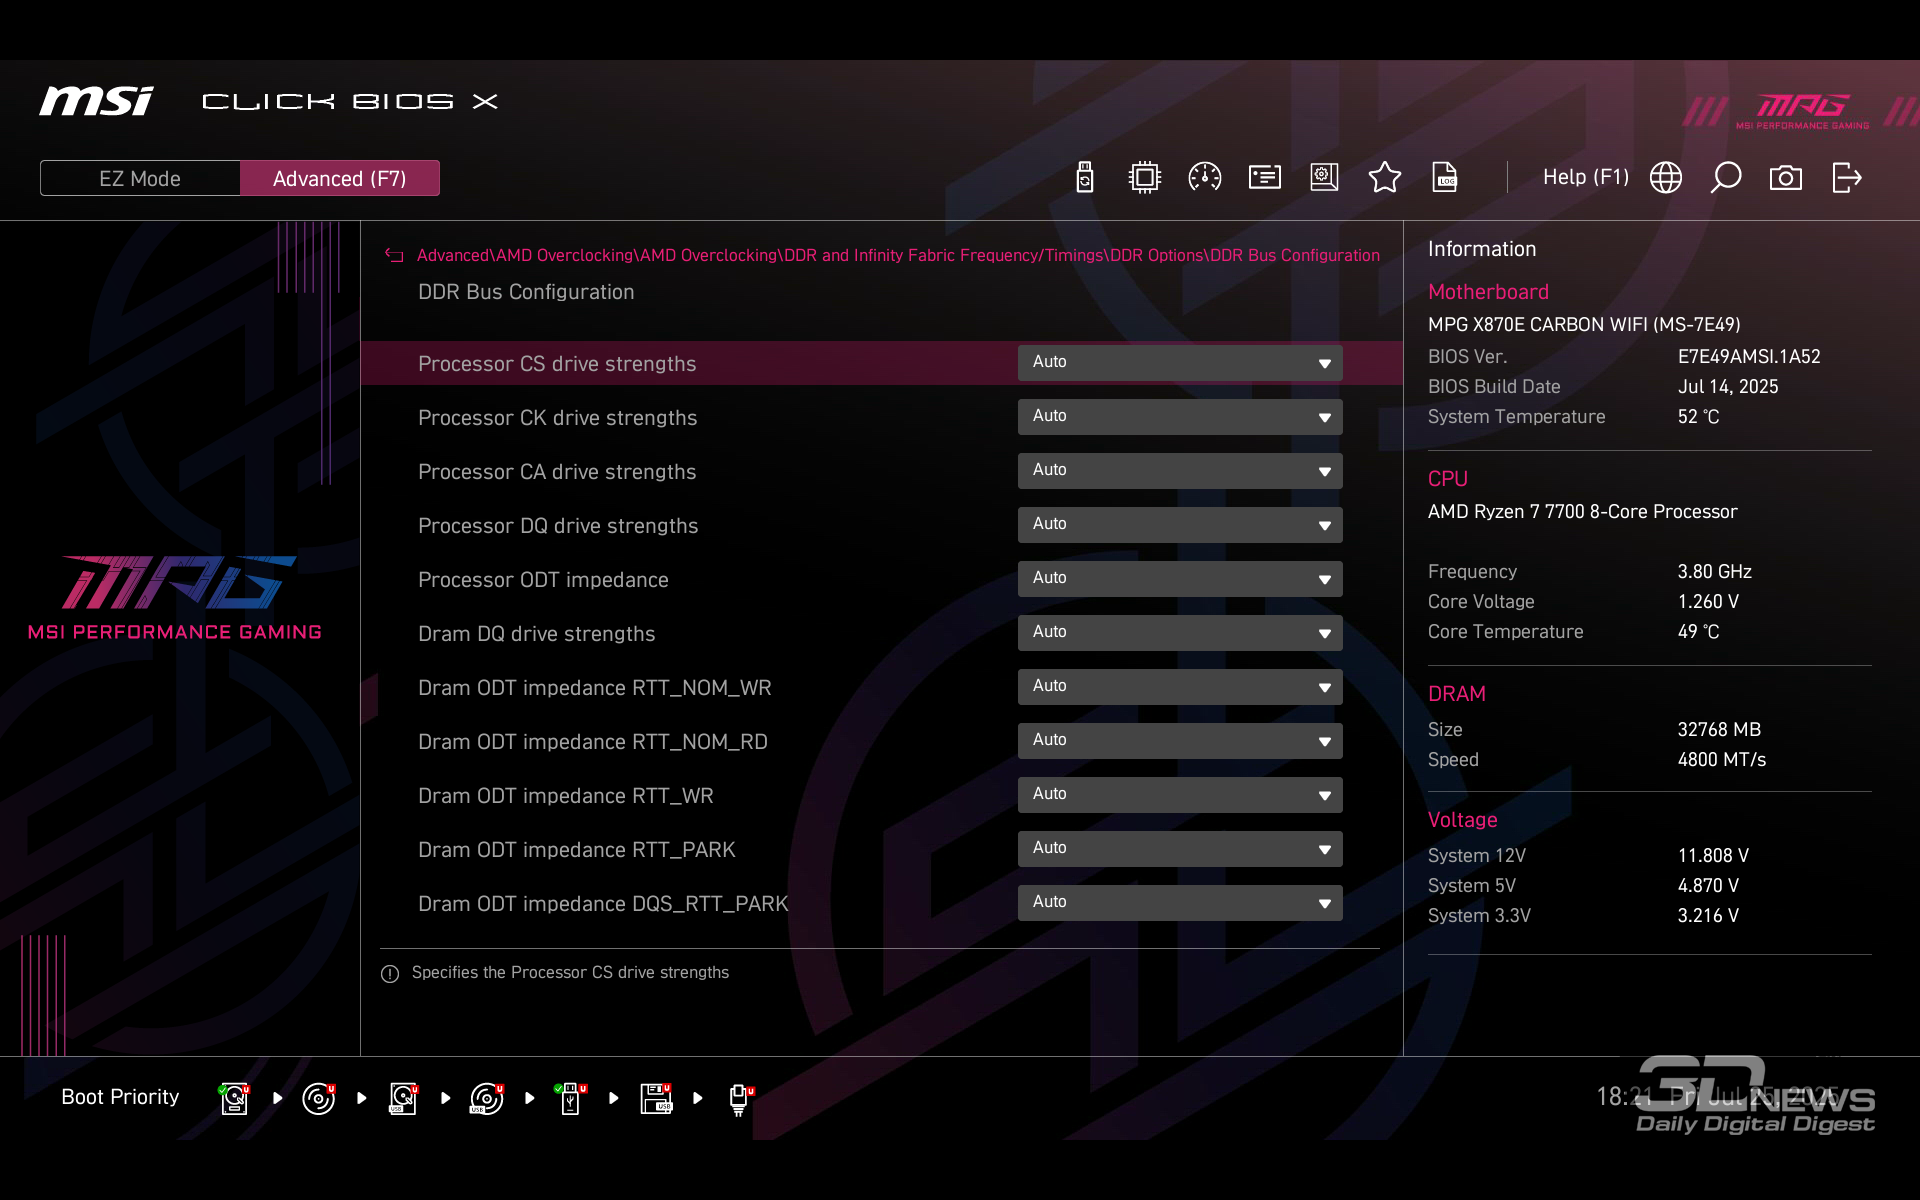
Task: Open Processor CA drive strengths dropdown
Action: tap(1180, 471)
